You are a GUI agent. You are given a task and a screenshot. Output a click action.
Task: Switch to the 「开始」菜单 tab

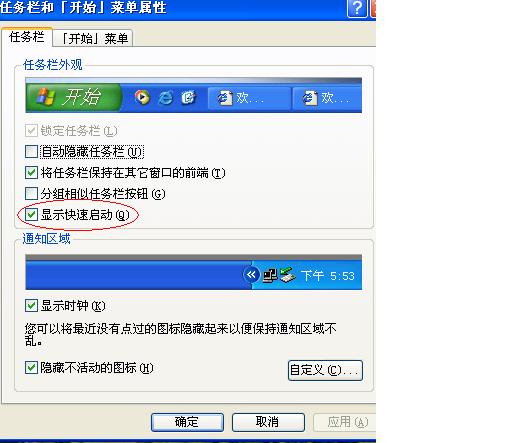tap(93, 38)
